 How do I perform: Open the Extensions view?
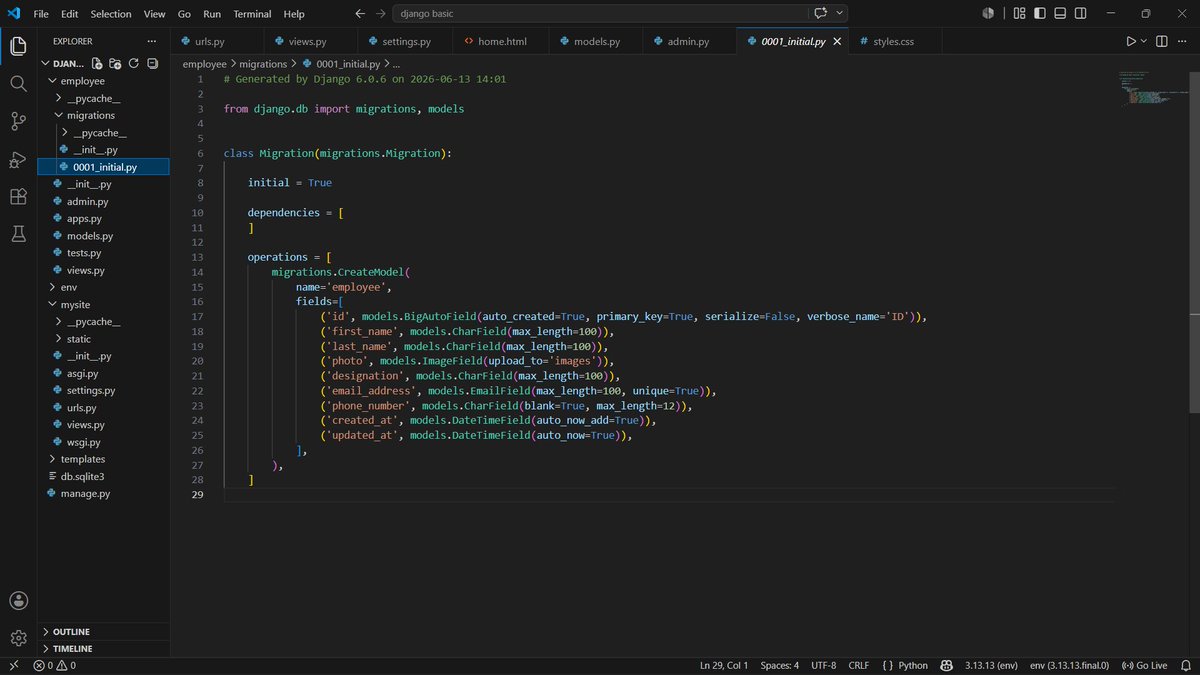coord(18,196)
